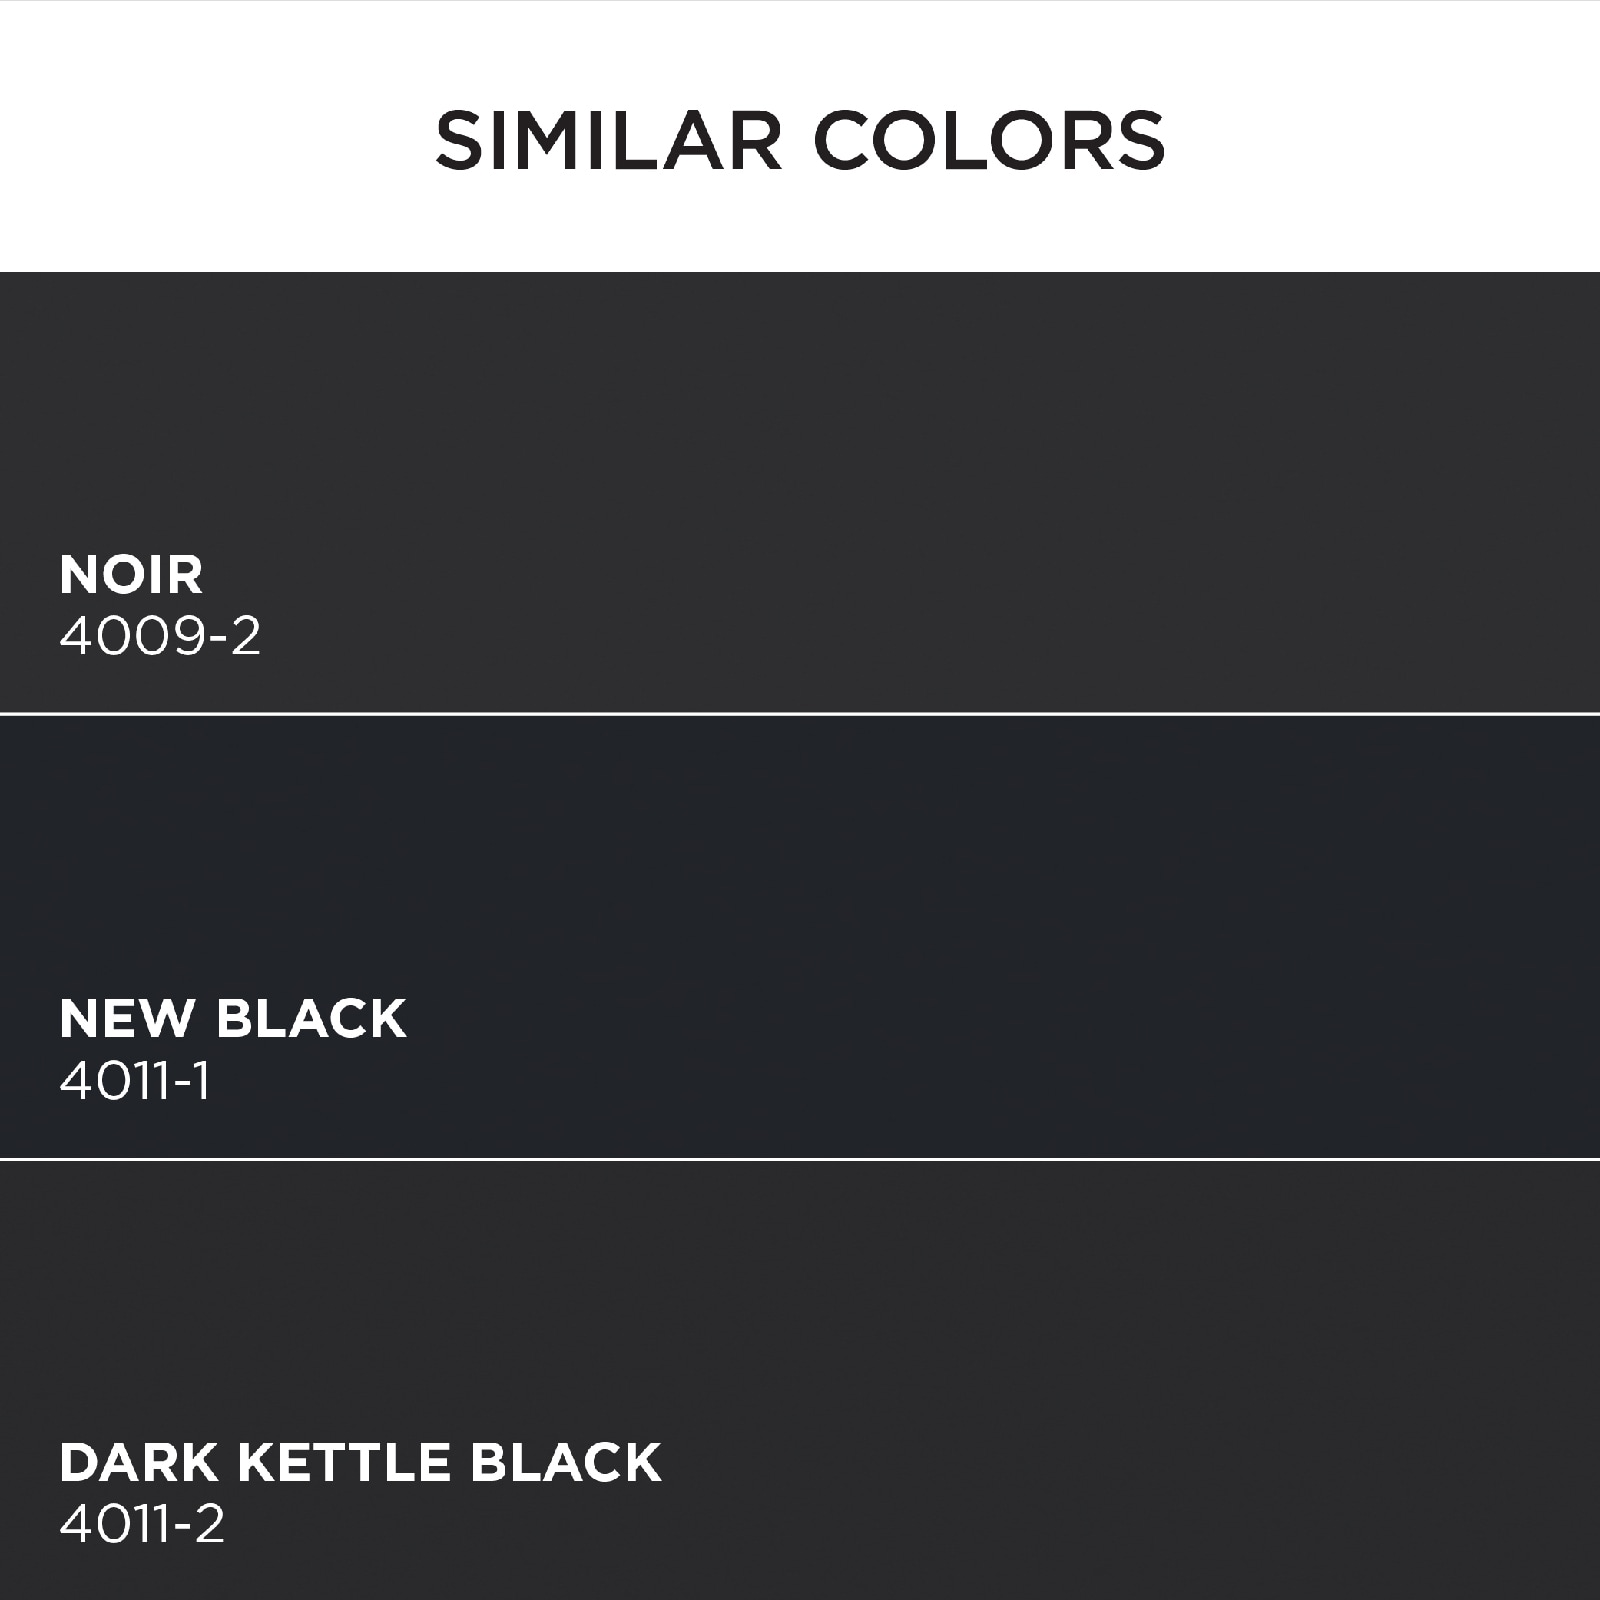Click the word NEW in the middle swatch
1600x1600 pixels.
pos(127,1019)
